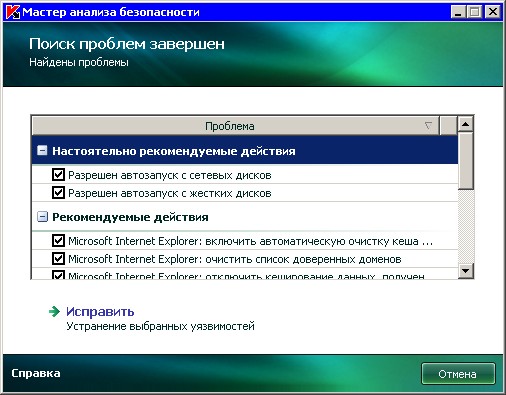The width and height of the screenshot is (506, 395).
Task: Click the narrow empty column header next to Проблема
Action: 448,126
